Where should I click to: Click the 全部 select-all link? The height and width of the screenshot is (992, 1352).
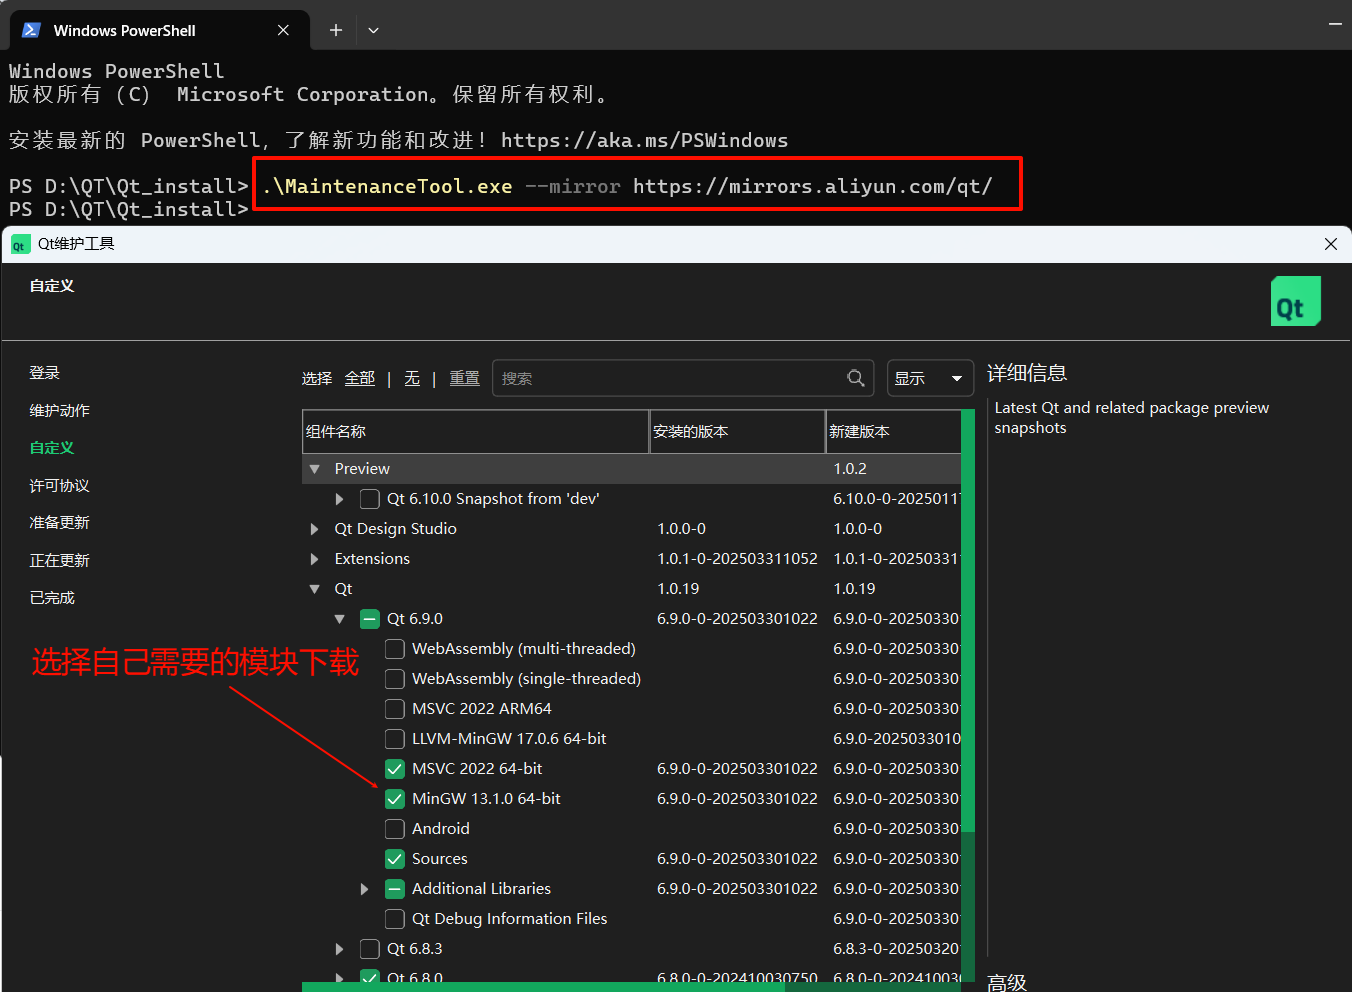pos(360,378)
